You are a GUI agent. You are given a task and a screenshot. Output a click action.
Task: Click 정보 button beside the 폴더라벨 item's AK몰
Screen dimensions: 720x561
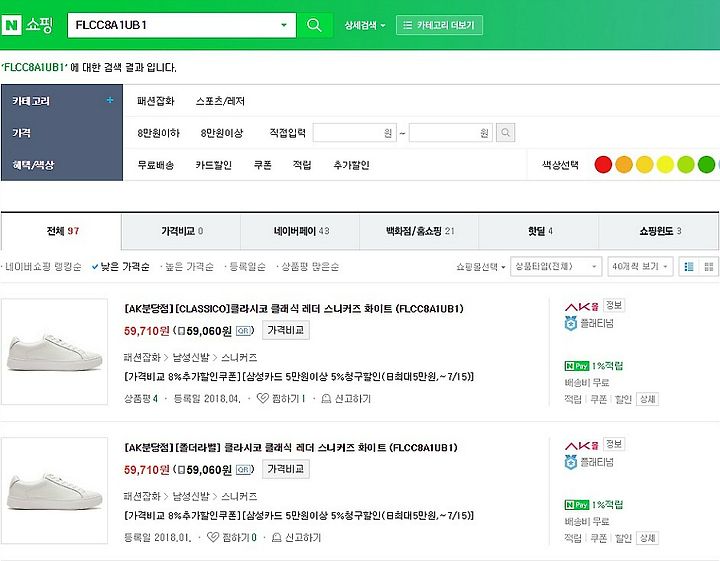pos(613,444)
